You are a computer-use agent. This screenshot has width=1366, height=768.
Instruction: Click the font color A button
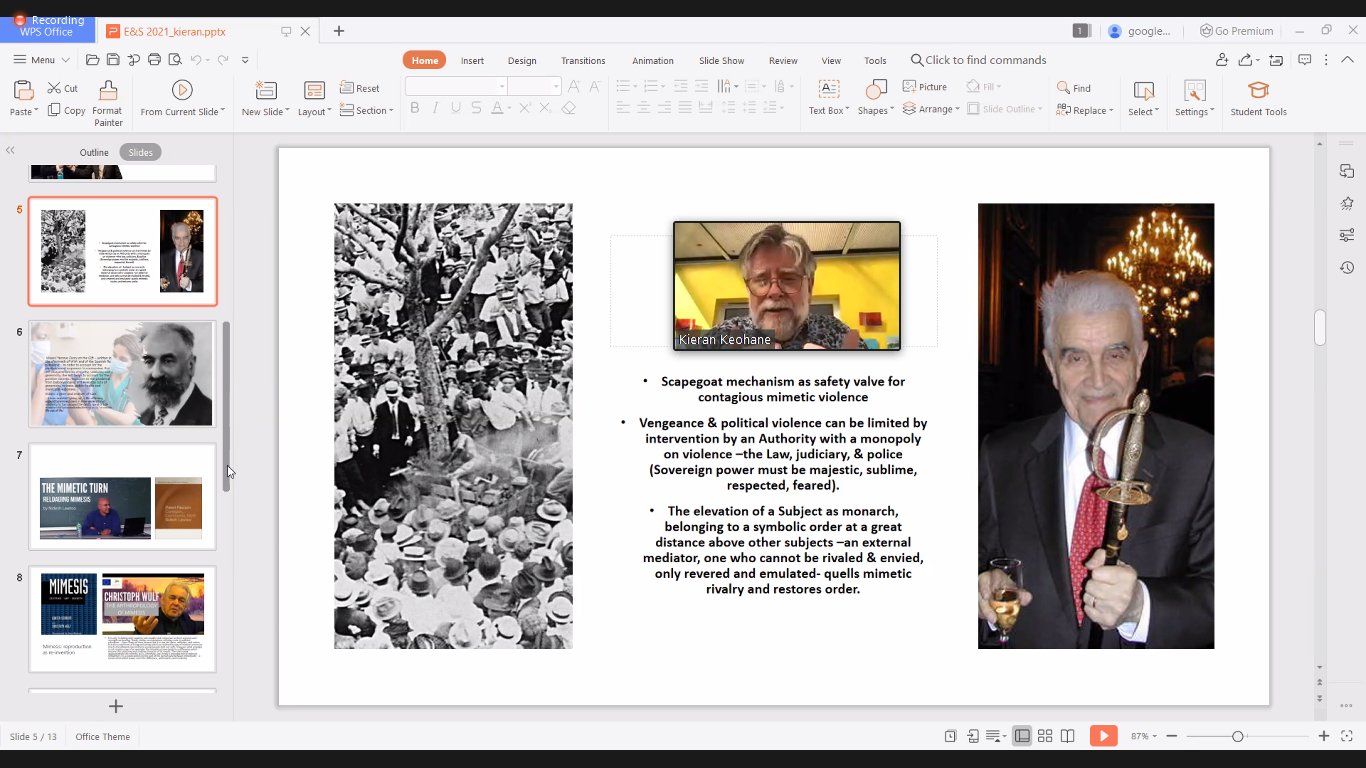click(x=497, y=108)
